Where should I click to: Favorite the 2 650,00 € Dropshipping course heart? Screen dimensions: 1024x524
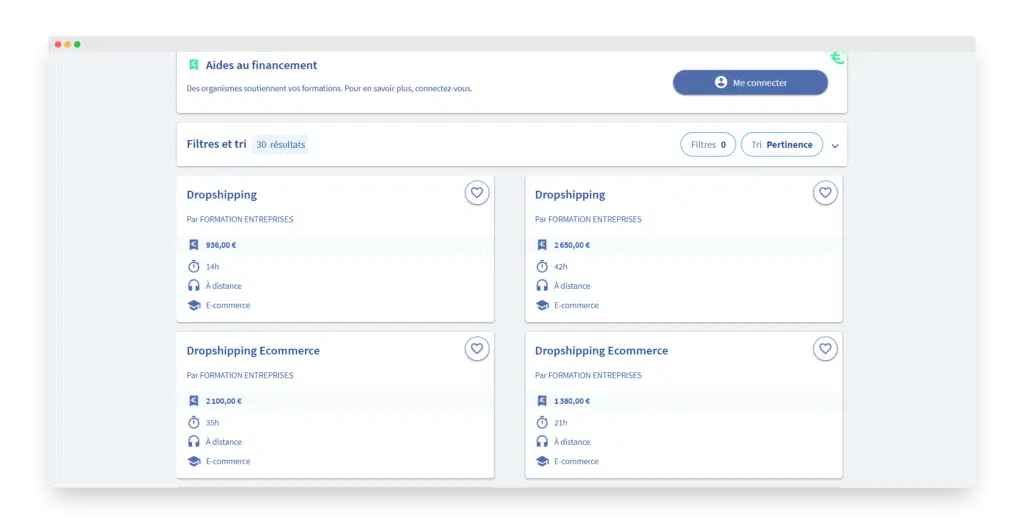(x=825, y=193)
